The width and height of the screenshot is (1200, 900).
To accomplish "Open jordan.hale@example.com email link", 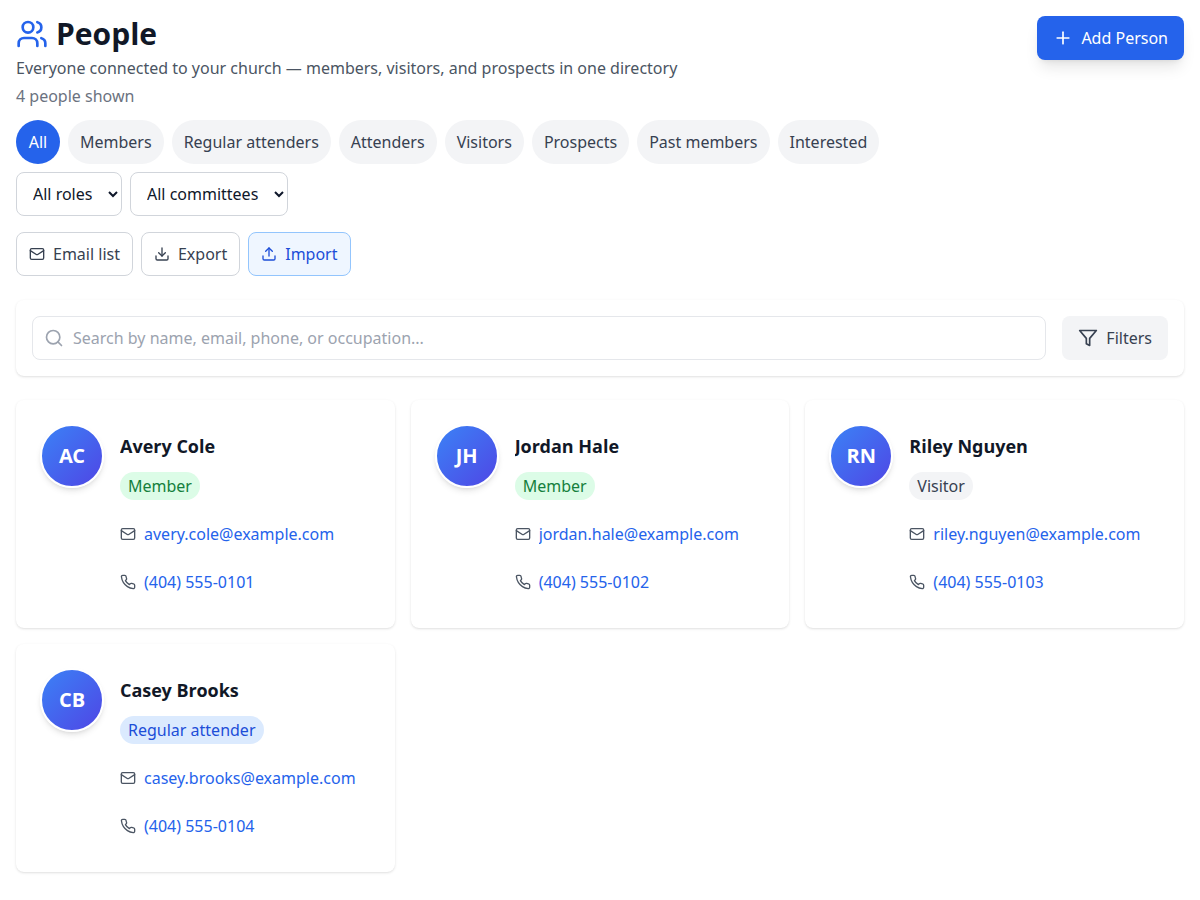I will 639,534.
